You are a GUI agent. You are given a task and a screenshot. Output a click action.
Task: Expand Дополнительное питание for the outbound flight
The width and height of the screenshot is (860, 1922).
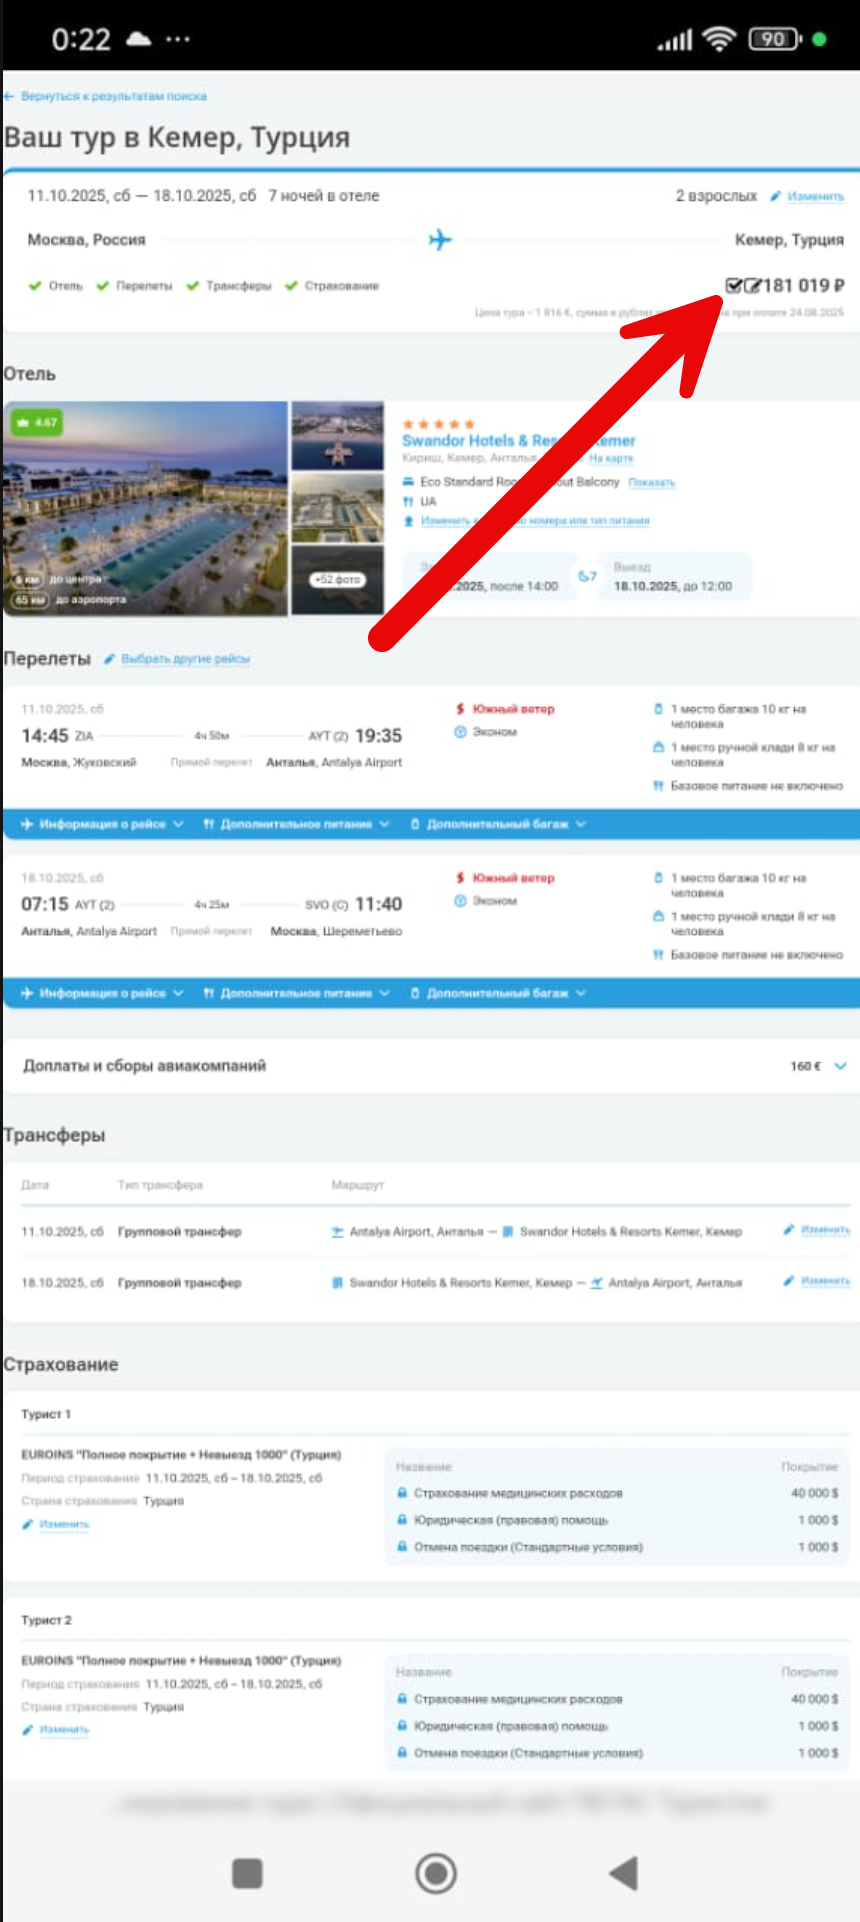[296, 824]
